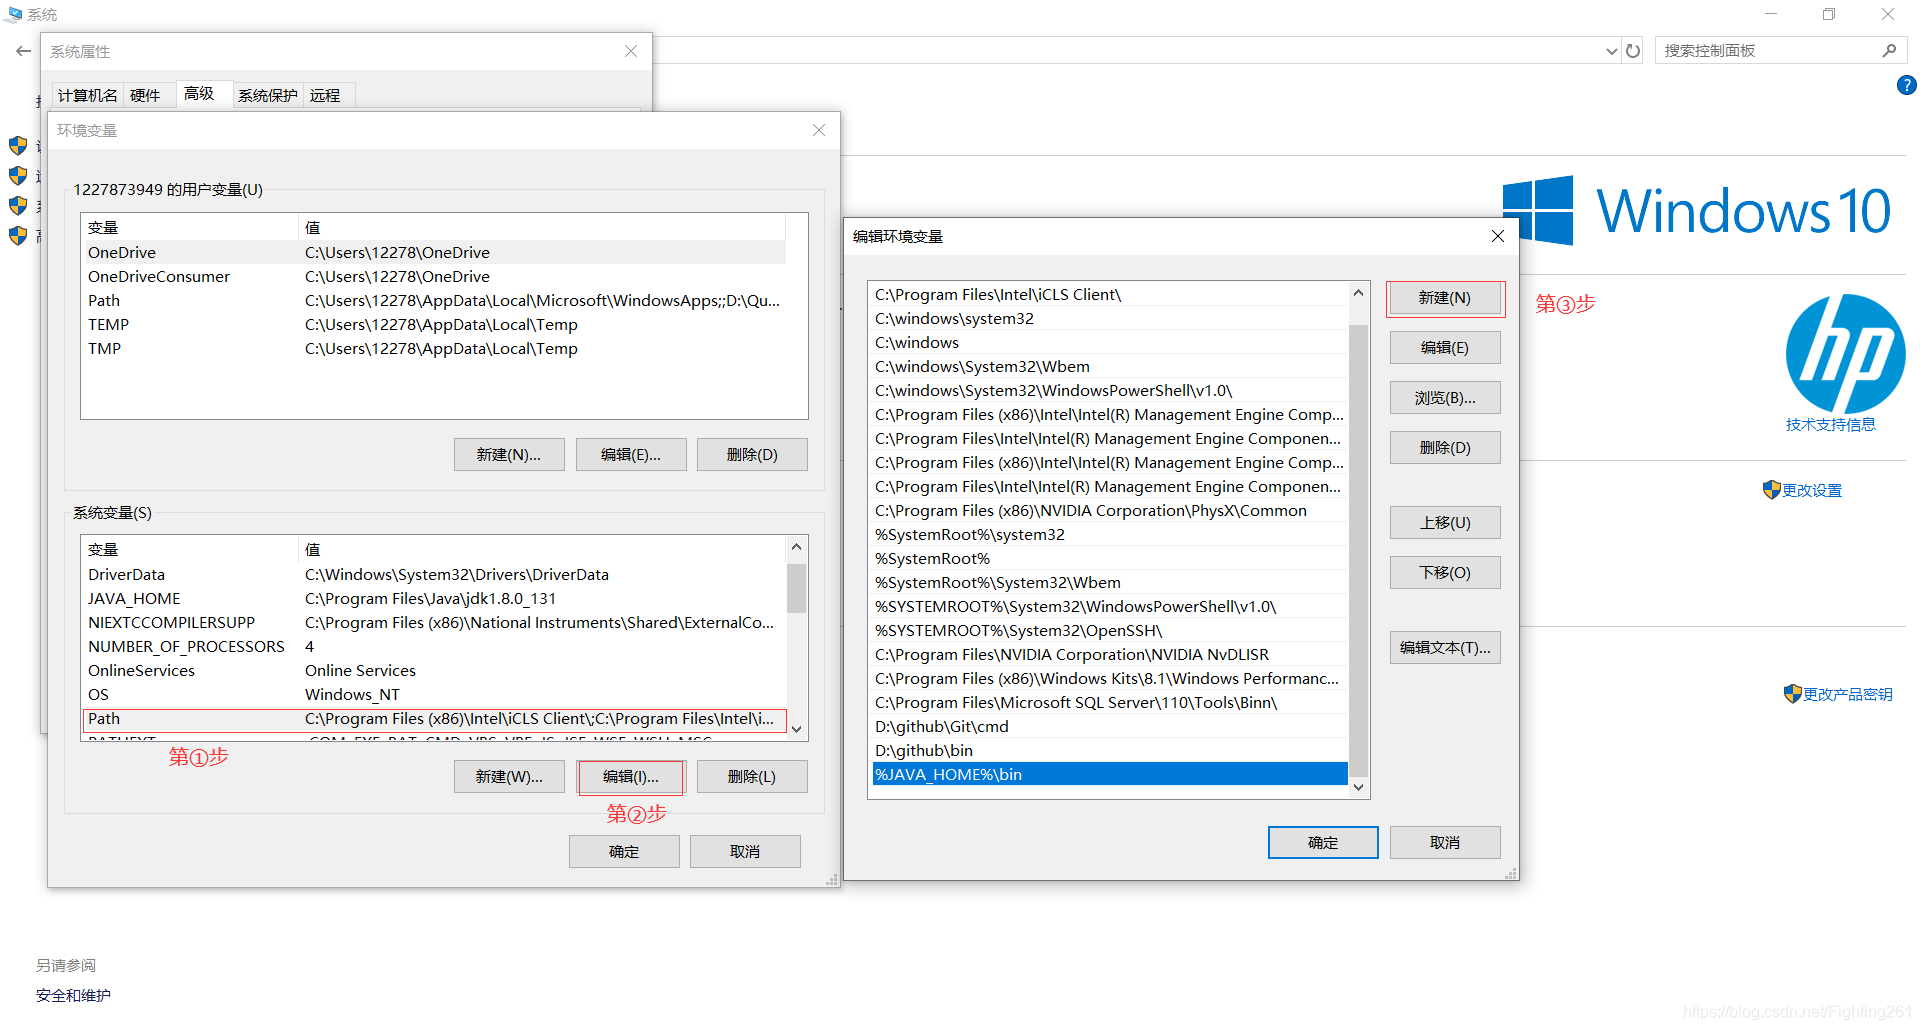Click 删除(D) in 编辑环境变量 dialog
The height and width of the screenshot is (1030, 1920).
[1445, 448]
